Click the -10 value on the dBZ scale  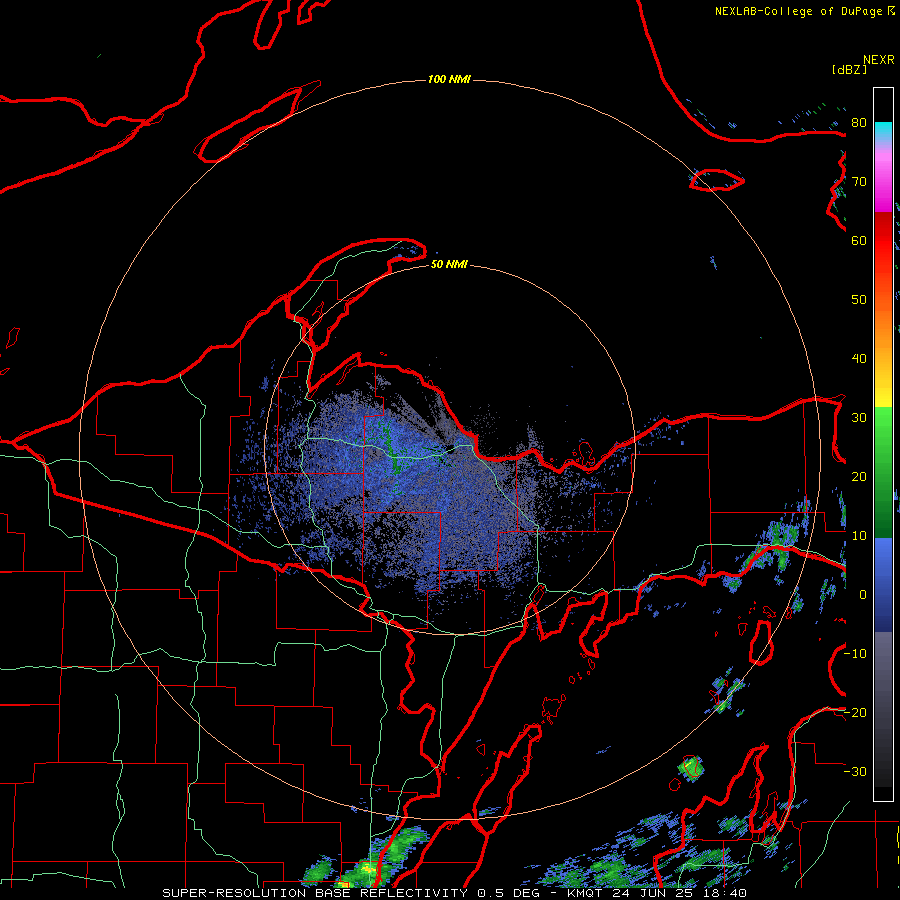point(855,654)
